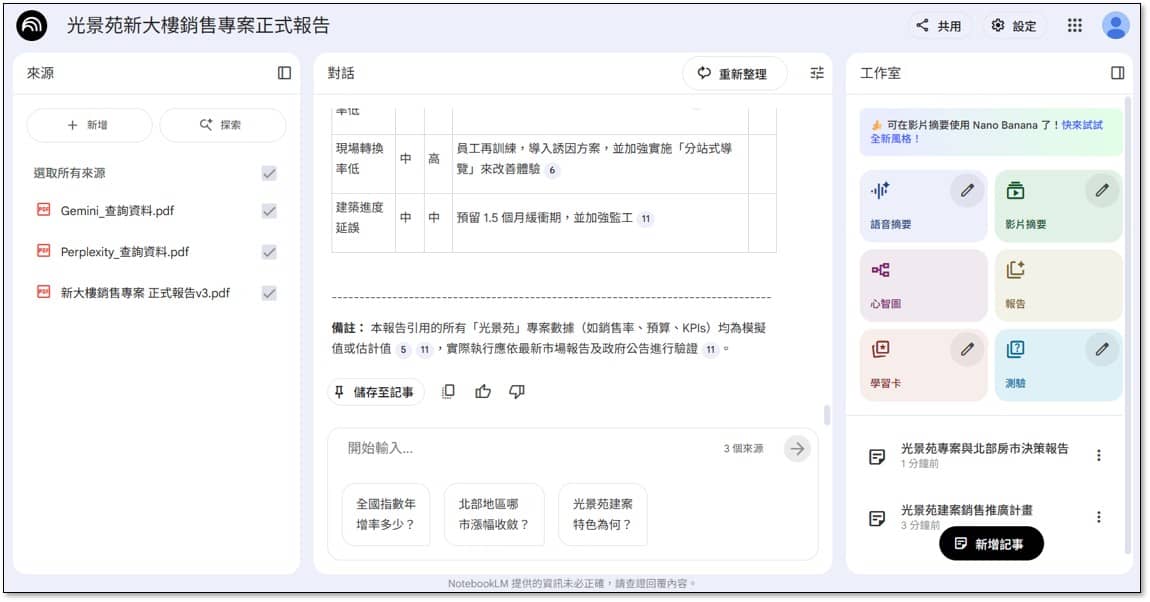Screen dimensions: 1150x602
Task: Select the 心智圖 mind map tile
Action: (923, 284)
